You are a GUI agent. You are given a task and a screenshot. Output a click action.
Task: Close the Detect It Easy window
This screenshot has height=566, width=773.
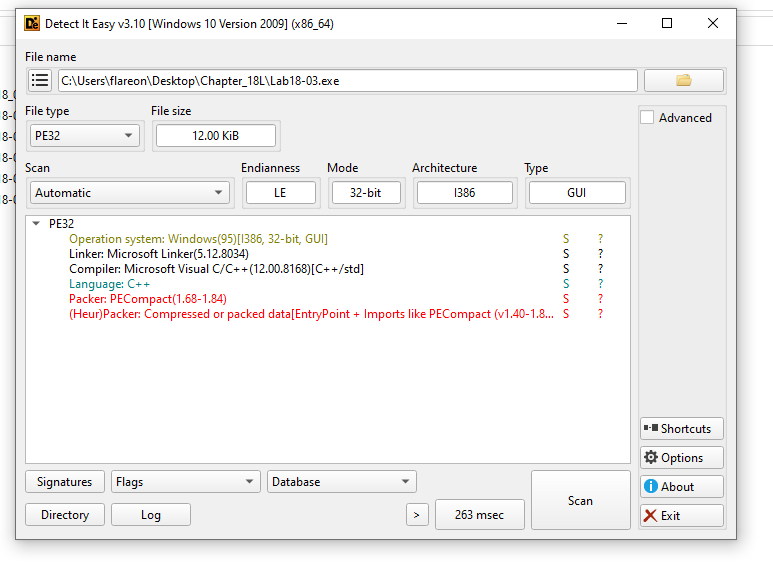click(713, 23)
